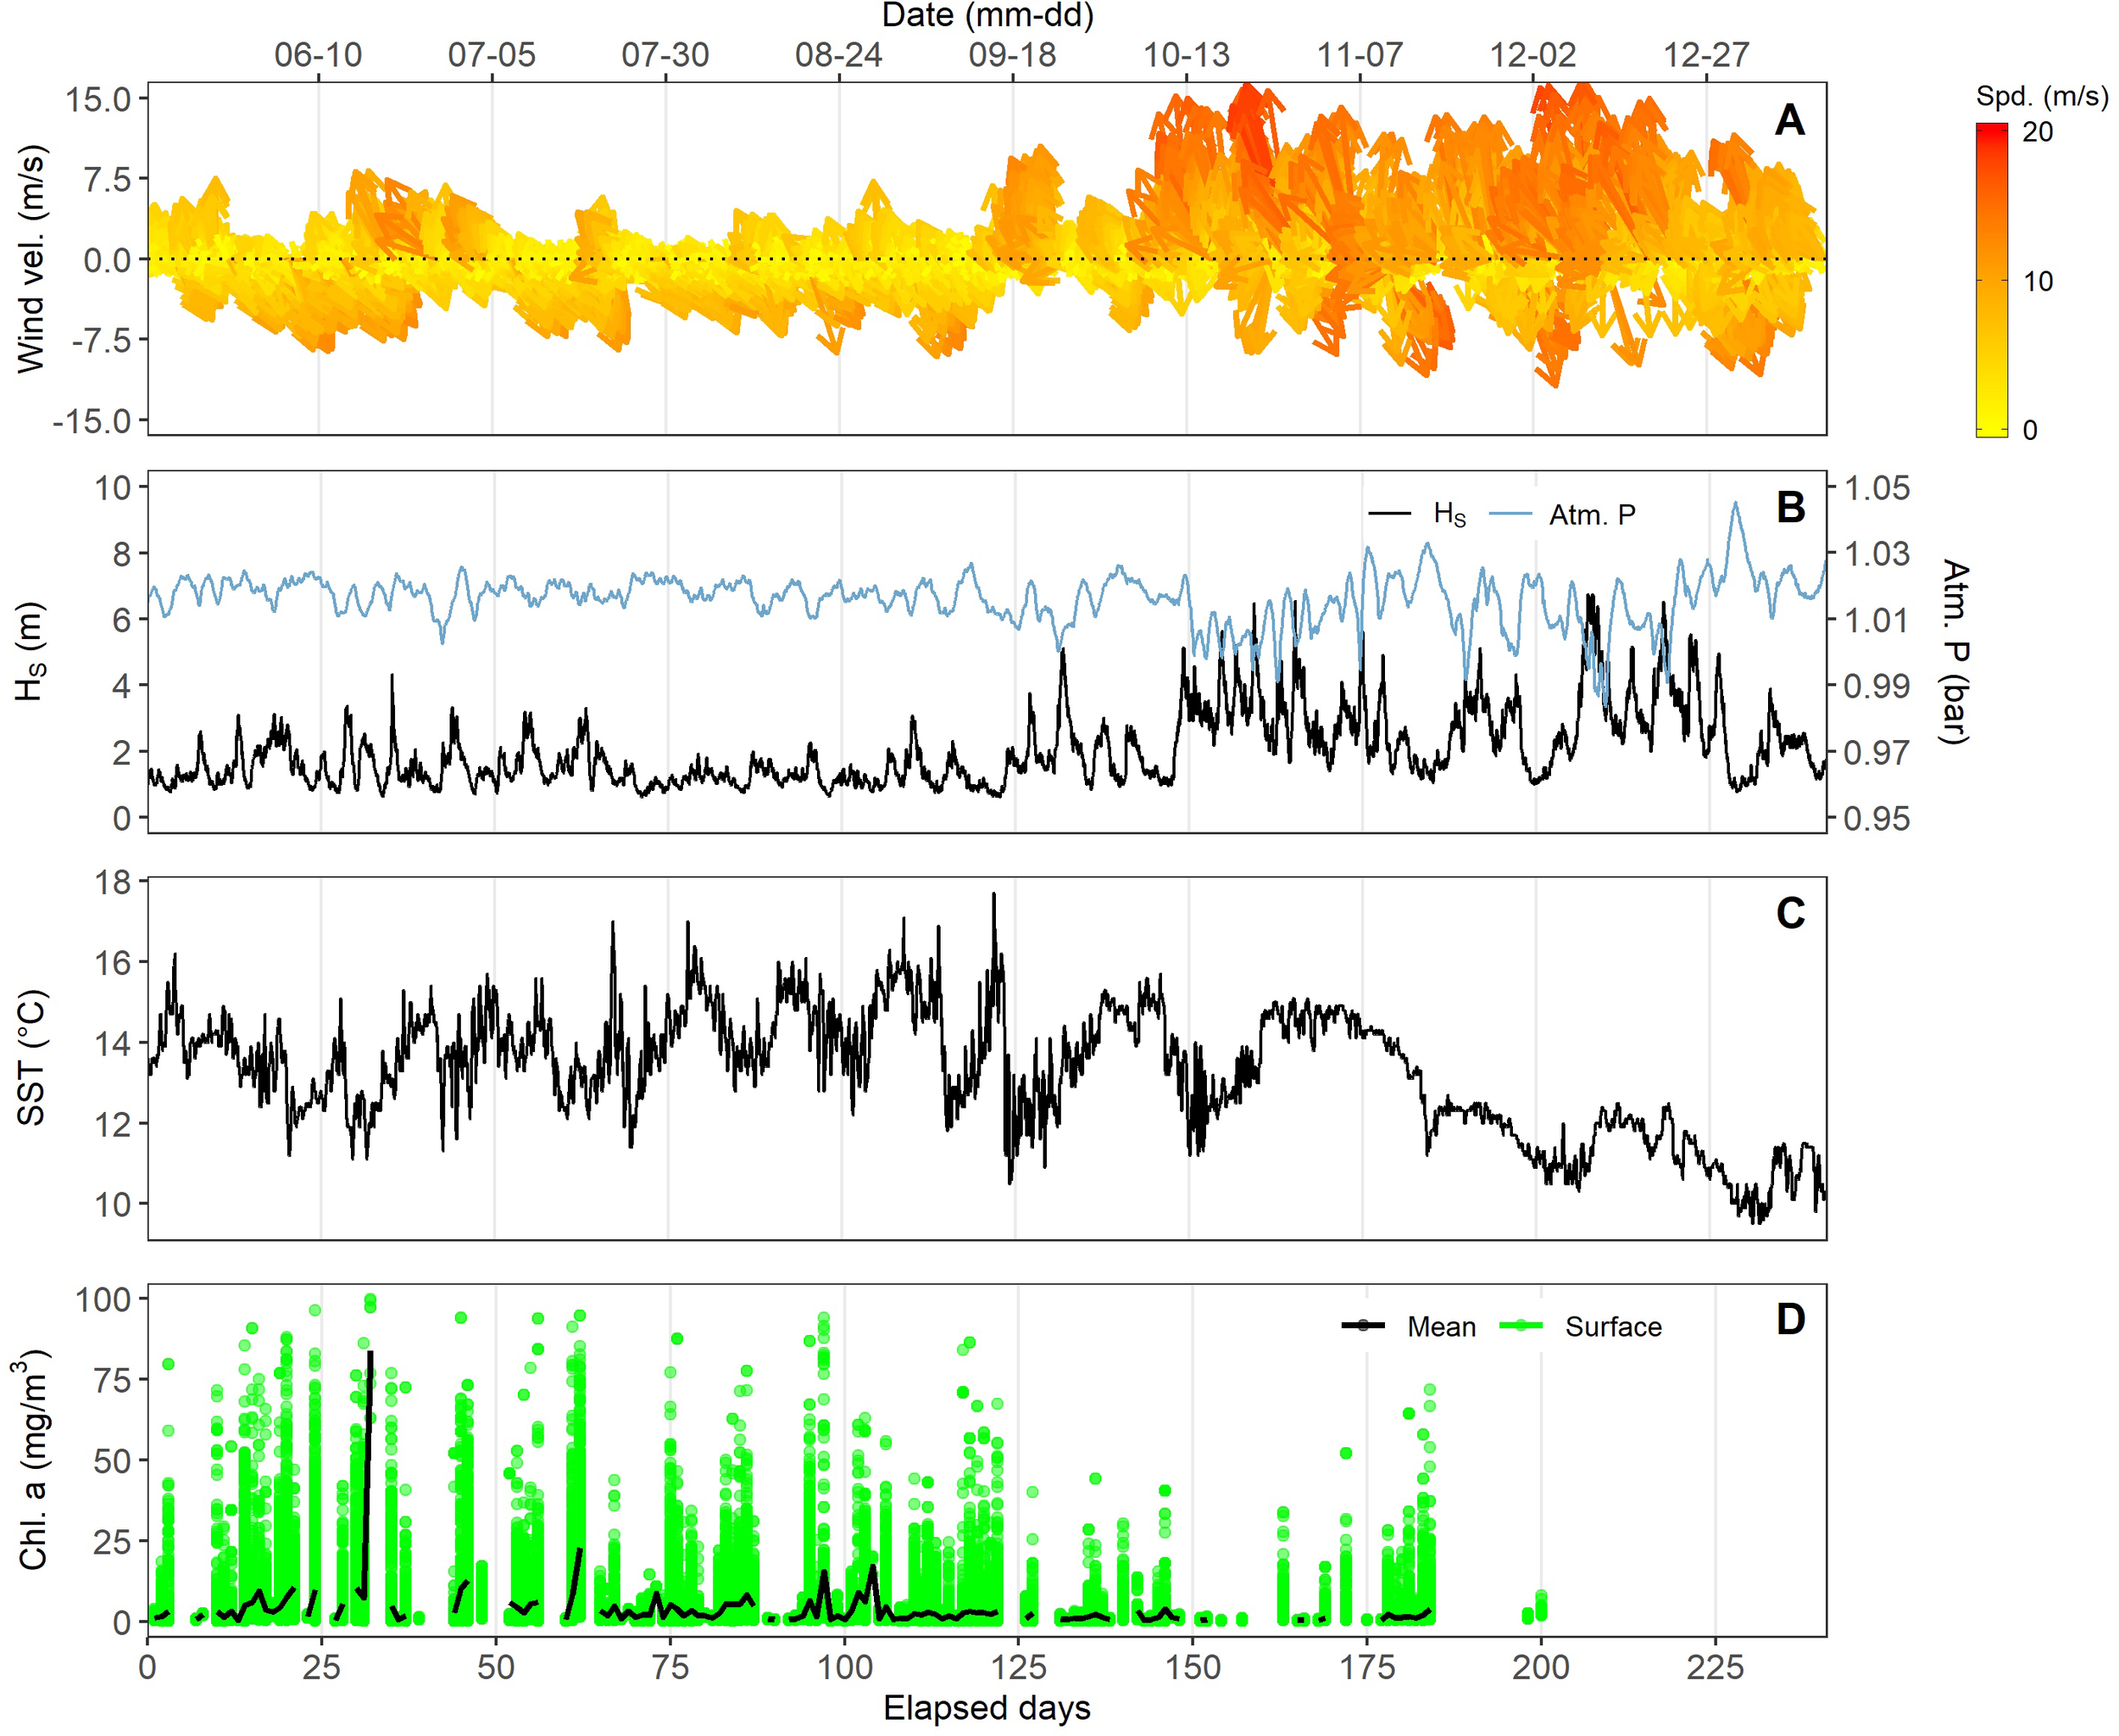The height and width of the screenshot is (1736, 2119).
Task: Click the Surface green legend marker
Action: pos(1521,1326)
